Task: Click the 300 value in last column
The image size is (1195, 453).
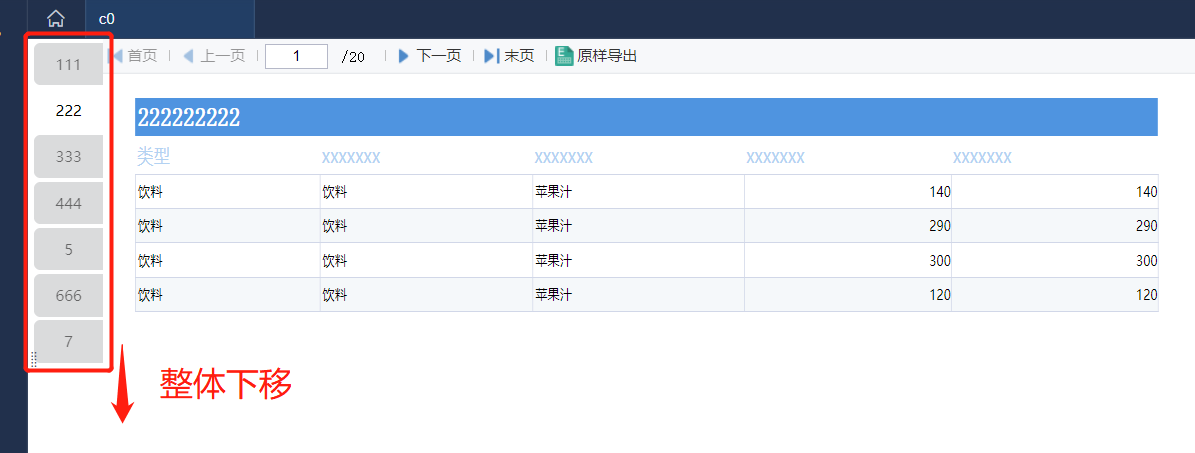Action: pos(1146,261)
